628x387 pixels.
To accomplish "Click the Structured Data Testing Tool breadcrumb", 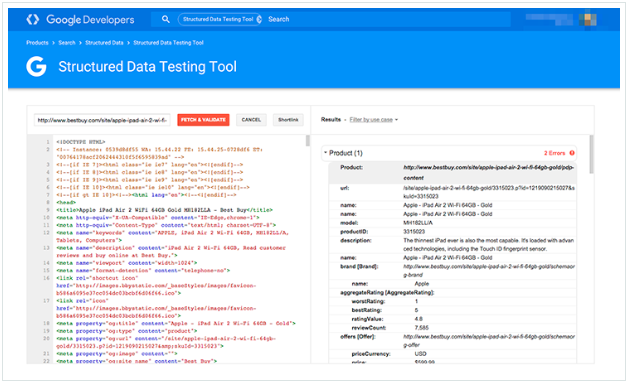I will (x=168, y=42).
